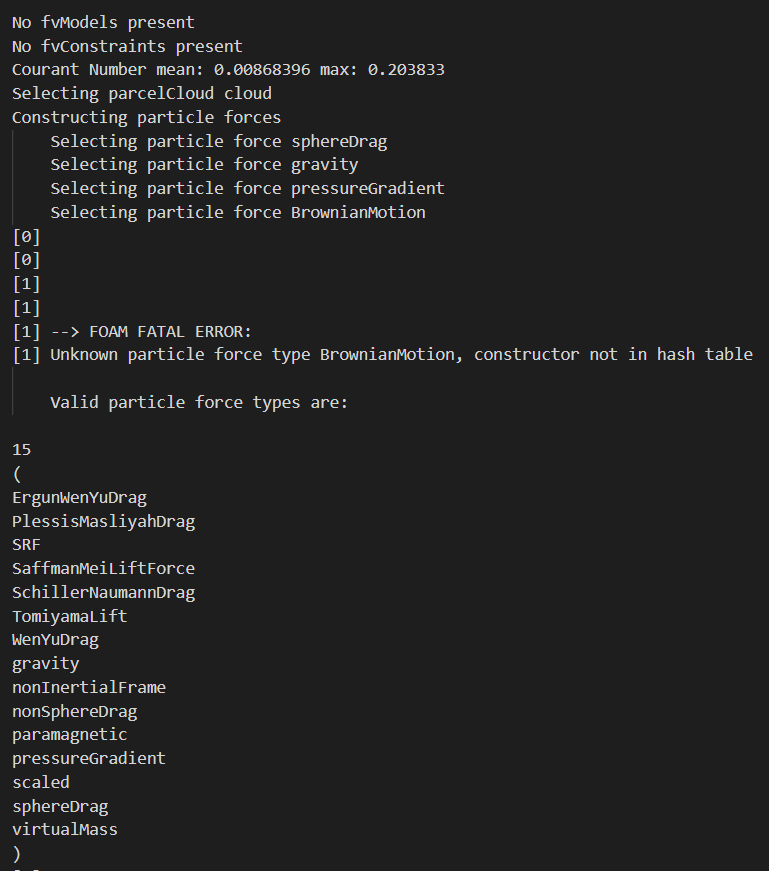
Task: Click 'No fvModels present' text
Action: [103, 22]
